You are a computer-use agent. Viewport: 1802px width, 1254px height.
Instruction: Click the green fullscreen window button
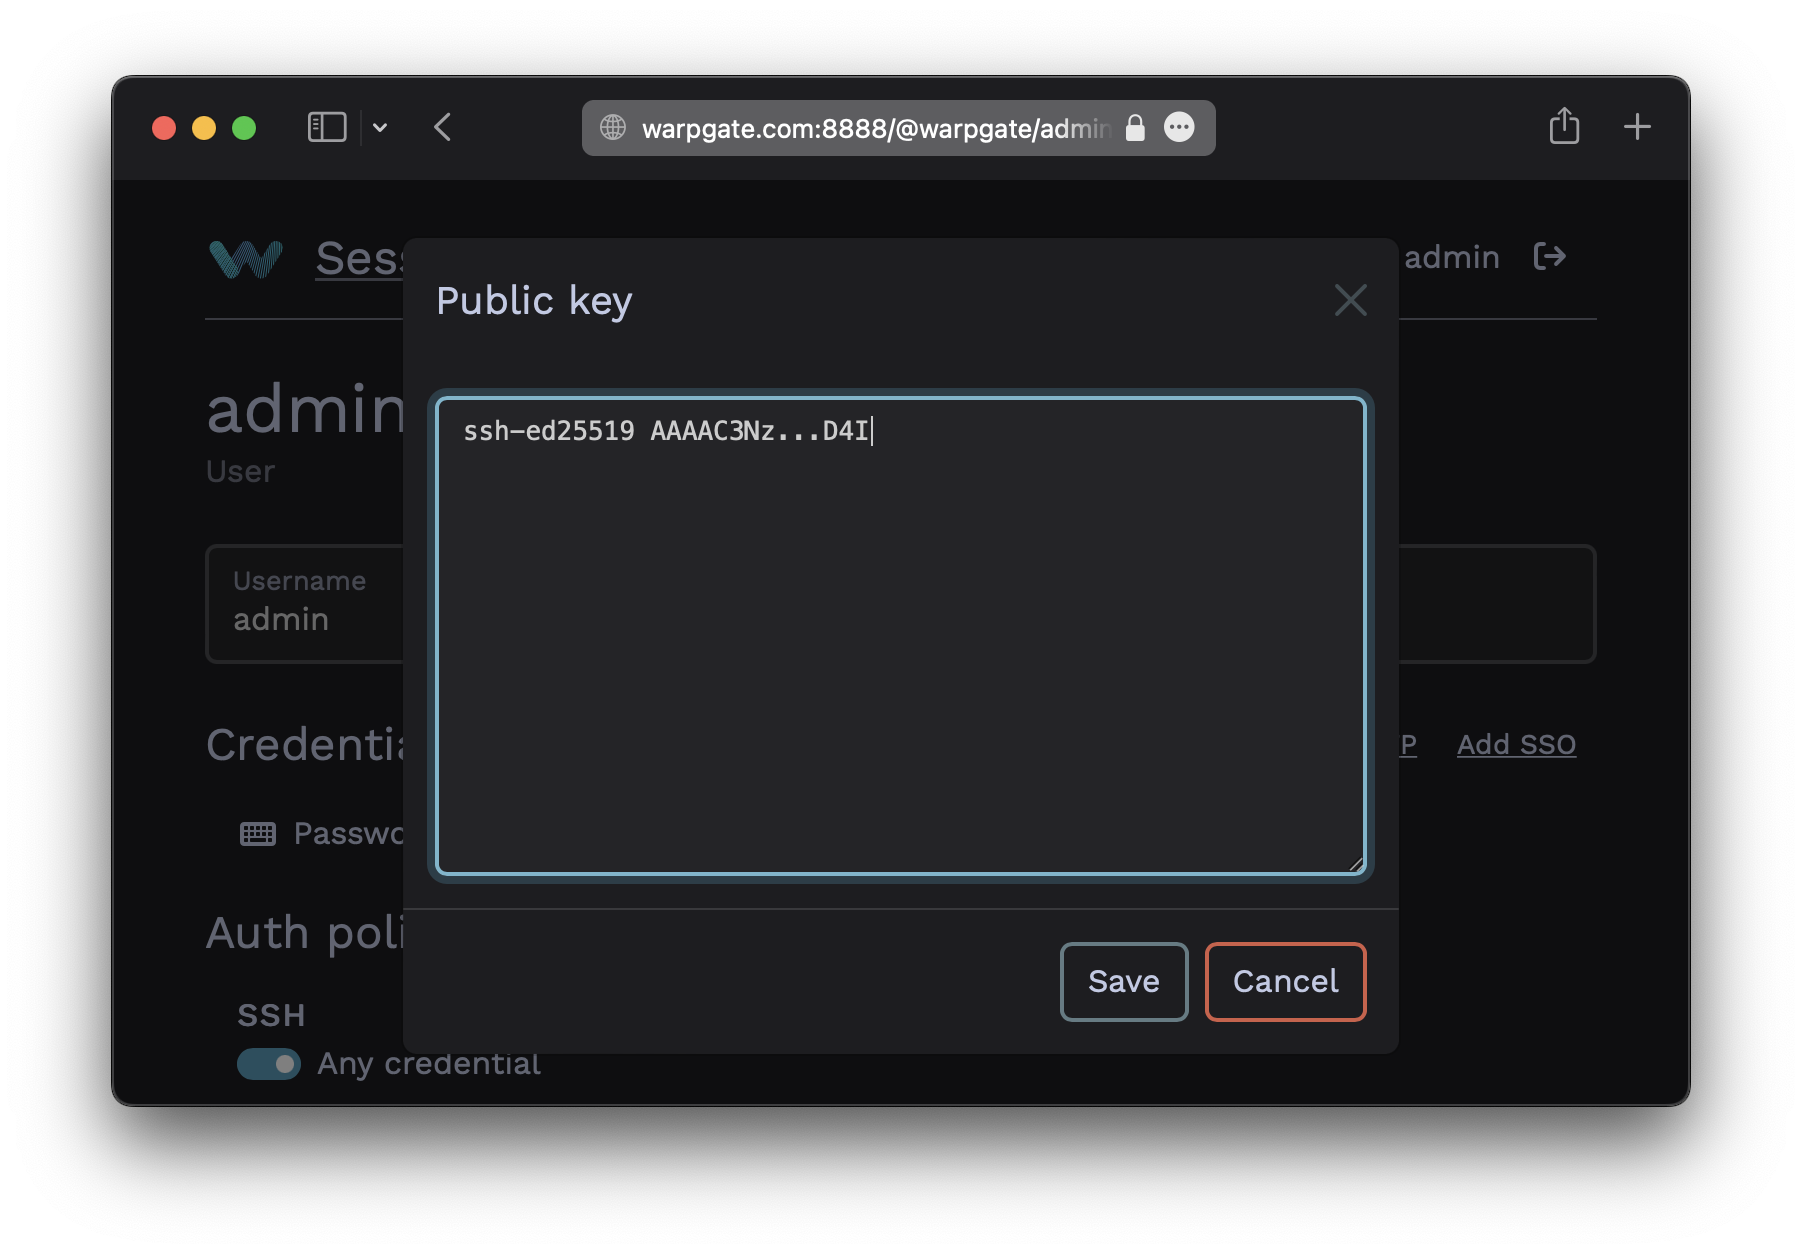(244, 128)
